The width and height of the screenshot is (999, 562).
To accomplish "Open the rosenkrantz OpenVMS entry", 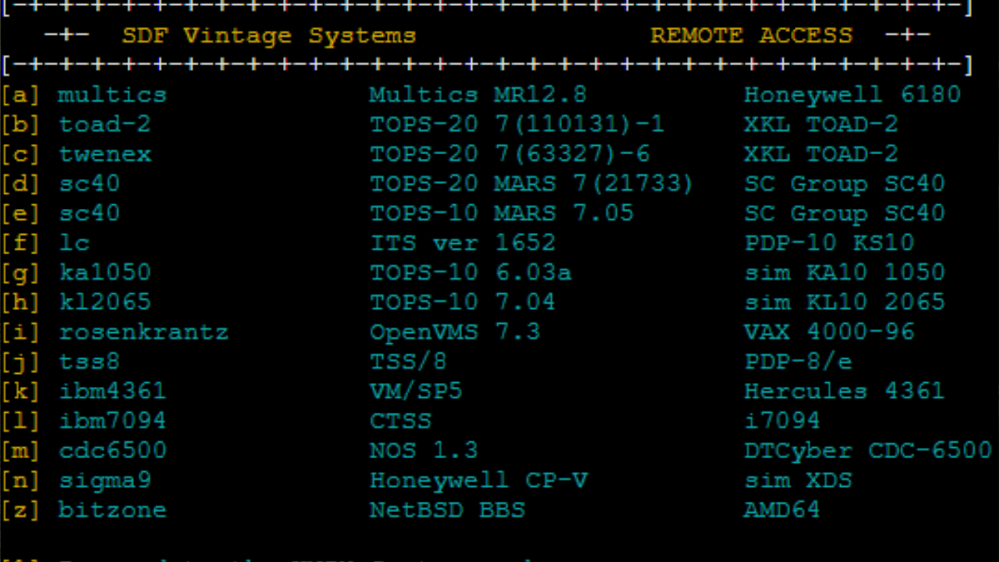I will point(143,332).
